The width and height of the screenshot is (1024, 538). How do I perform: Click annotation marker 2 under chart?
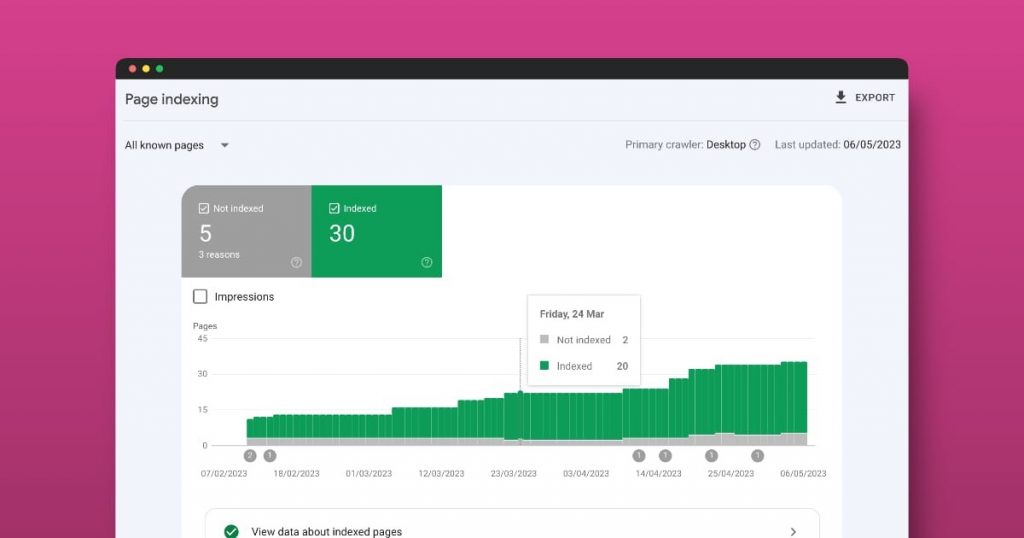[250, 456]
